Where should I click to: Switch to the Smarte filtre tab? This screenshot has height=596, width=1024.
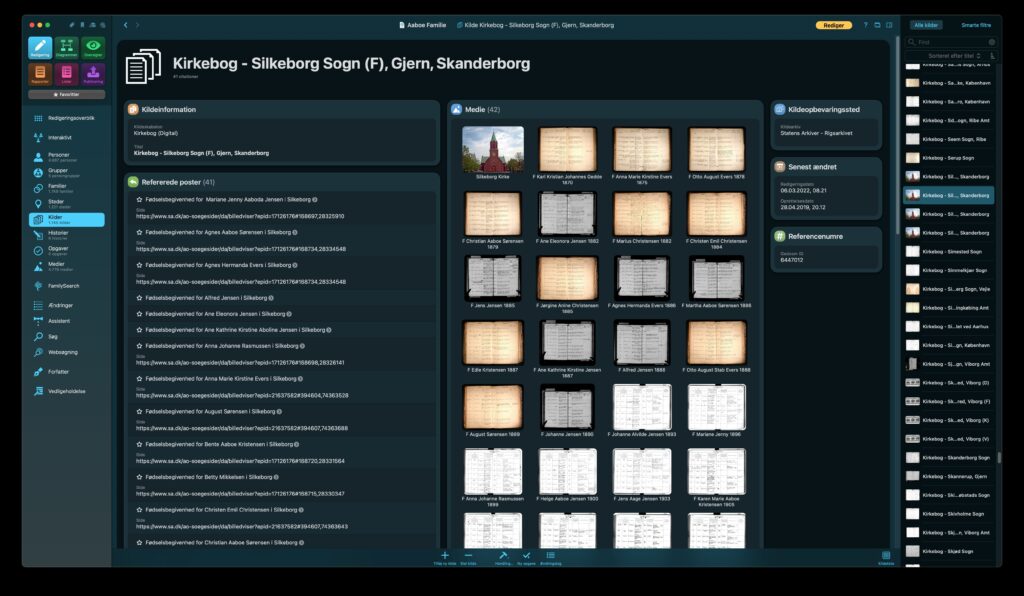pyautogui.click(x=976, y=25)
